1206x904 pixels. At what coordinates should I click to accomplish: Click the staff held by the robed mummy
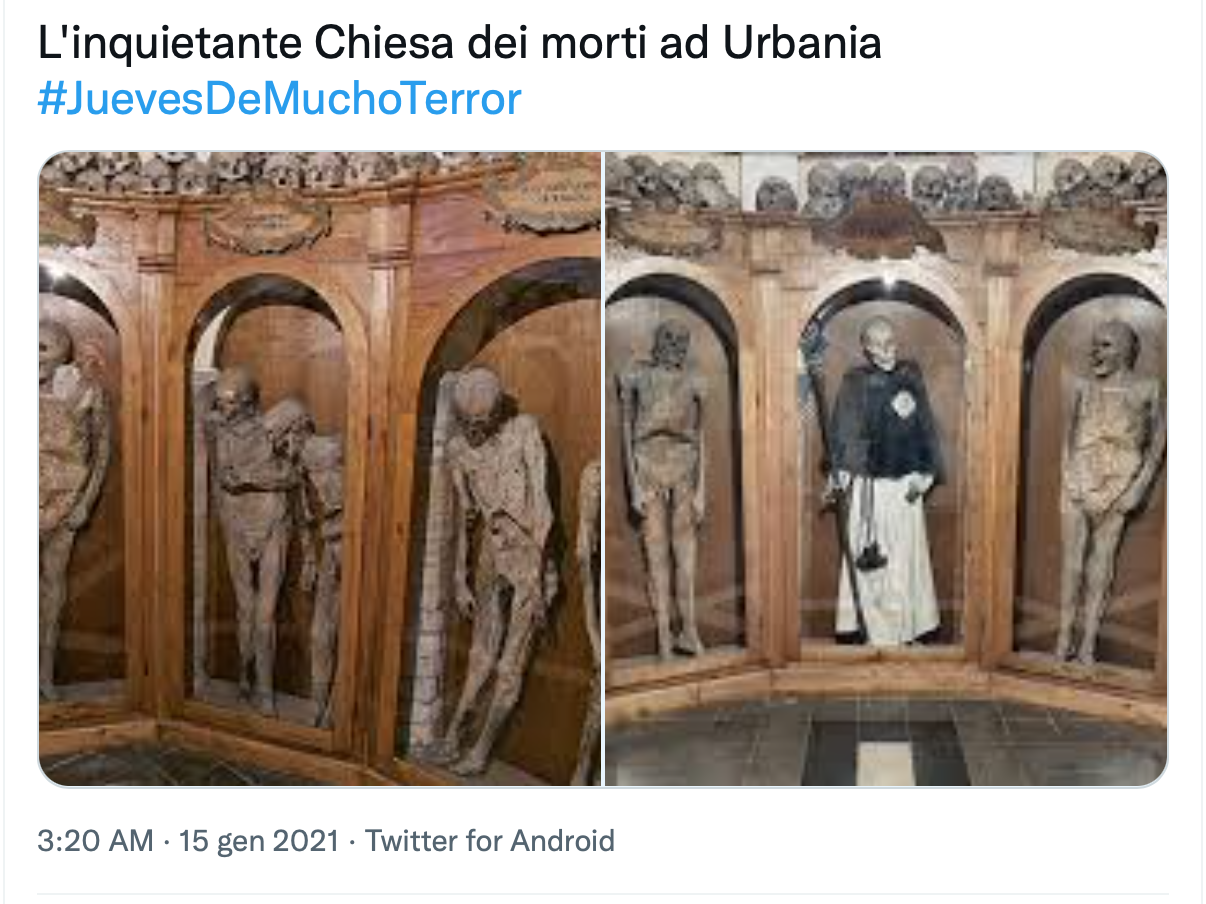click(832, 470)
